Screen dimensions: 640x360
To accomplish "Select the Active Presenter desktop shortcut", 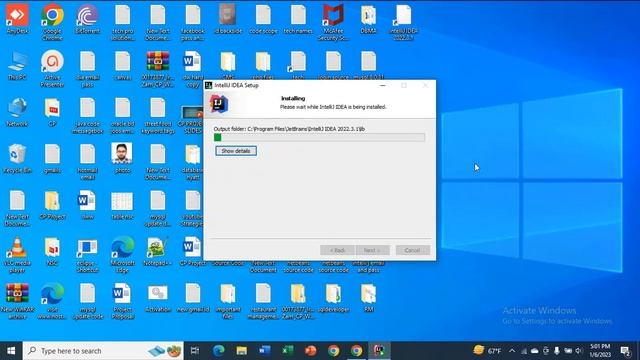I will [52, 69].
